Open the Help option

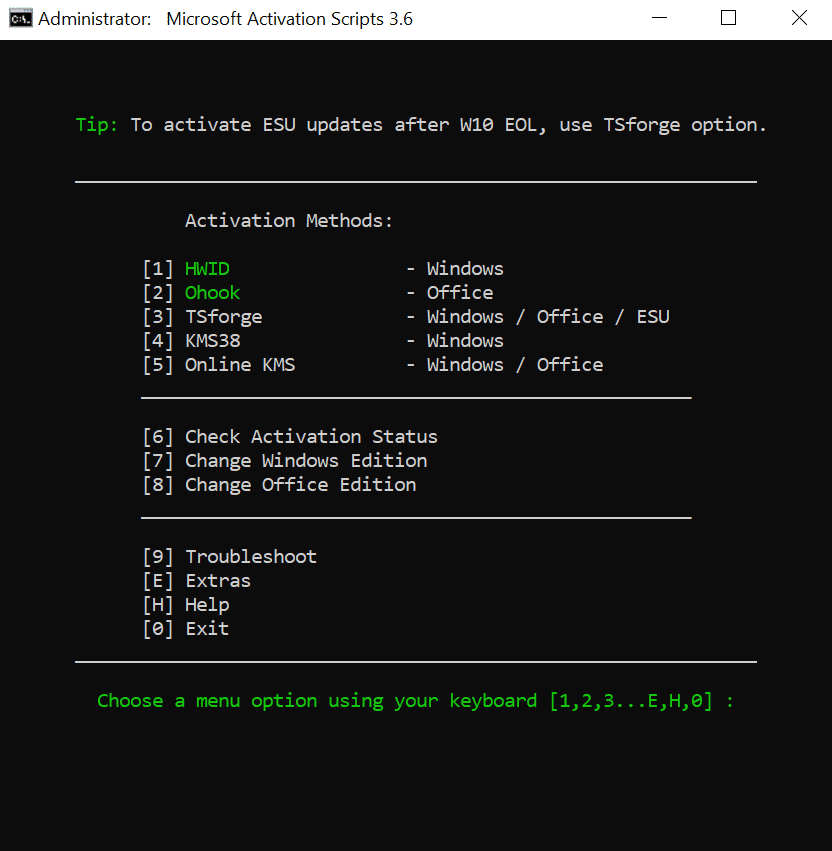(206, 604)
